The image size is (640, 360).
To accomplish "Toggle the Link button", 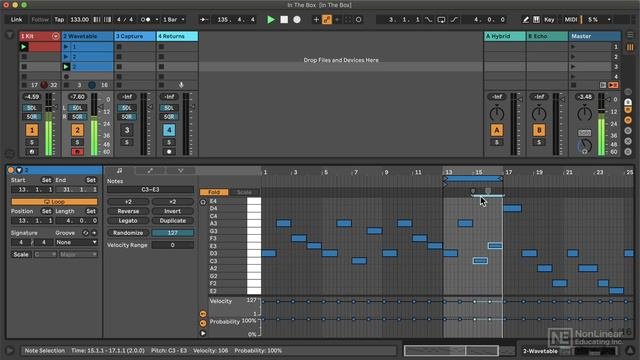I will 17,19.
